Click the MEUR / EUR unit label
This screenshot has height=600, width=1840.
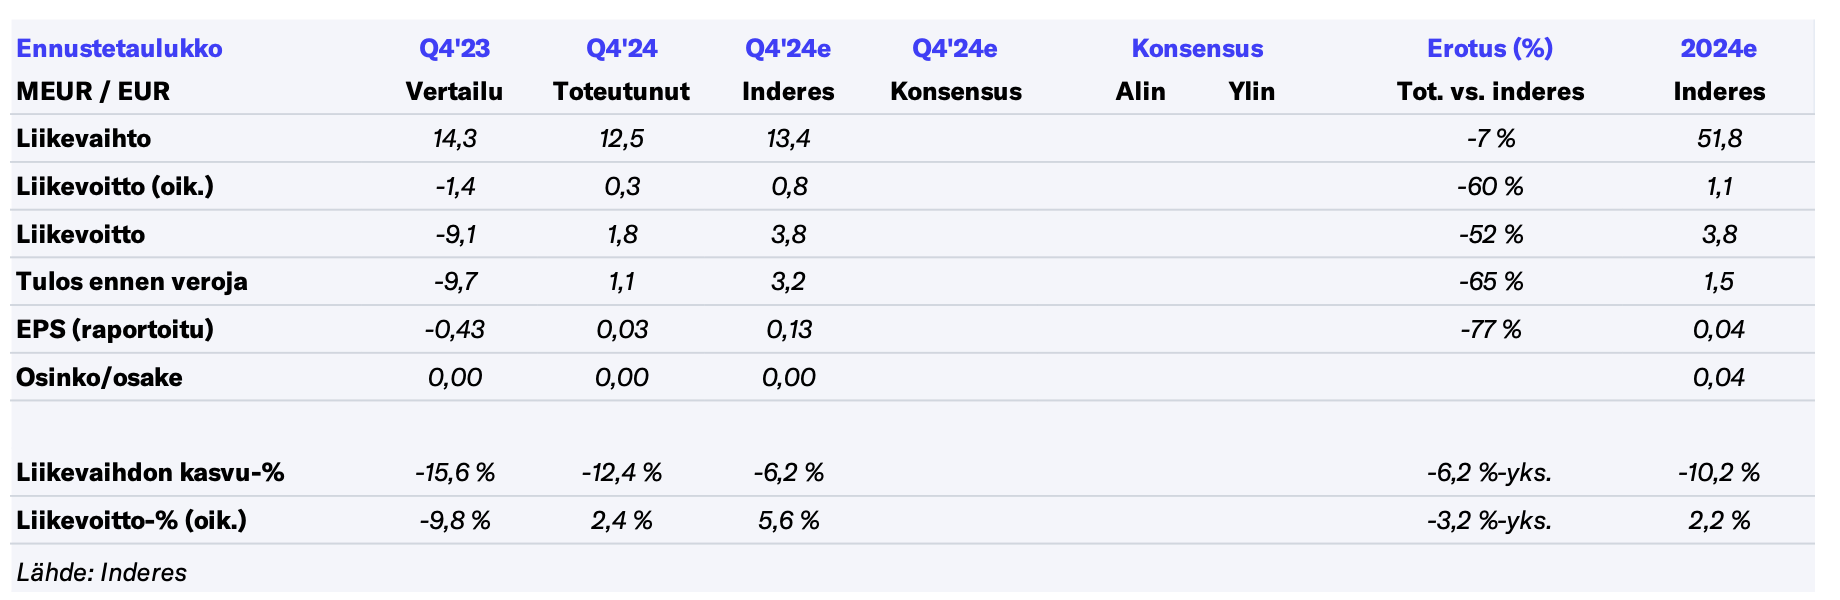[93, 92]
